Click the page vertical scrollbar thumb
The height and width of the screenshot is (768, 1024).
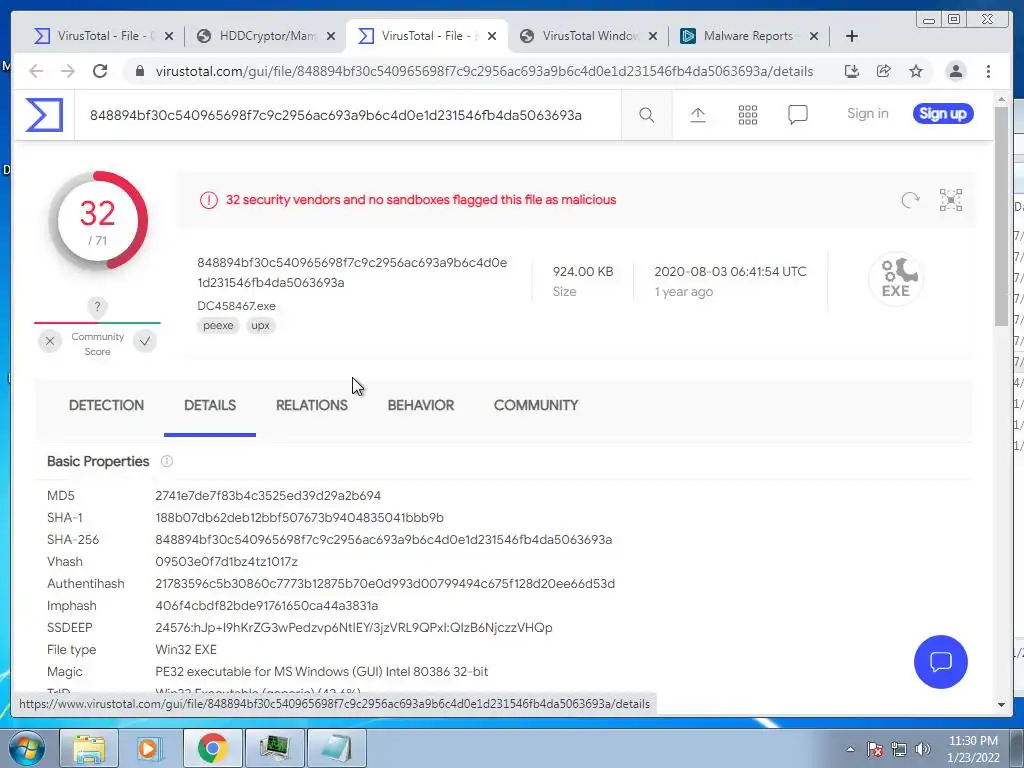1001,216
